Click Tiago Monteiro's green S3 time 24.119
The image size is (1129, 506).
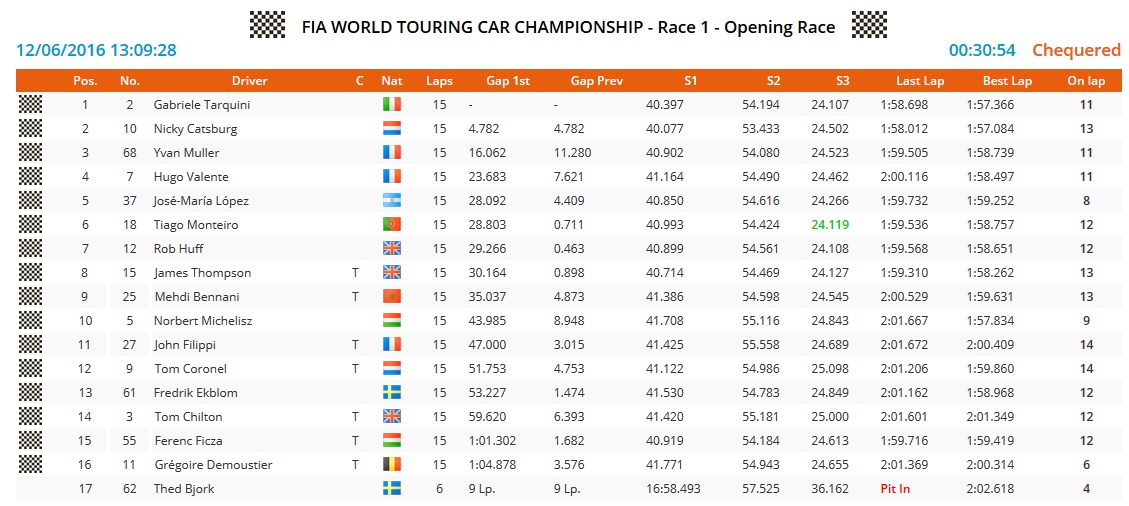click(830, 225)
